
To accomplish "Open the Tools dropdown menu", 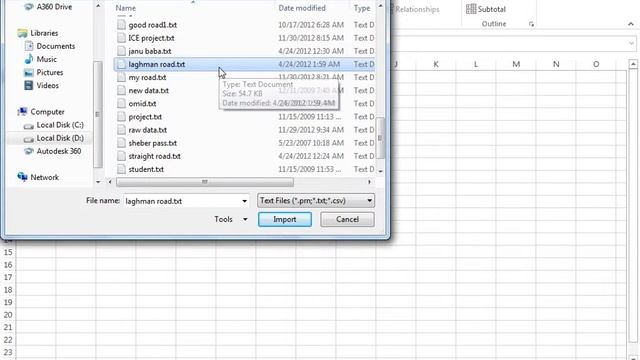I will pyautogui.click(x=231, y=219).
